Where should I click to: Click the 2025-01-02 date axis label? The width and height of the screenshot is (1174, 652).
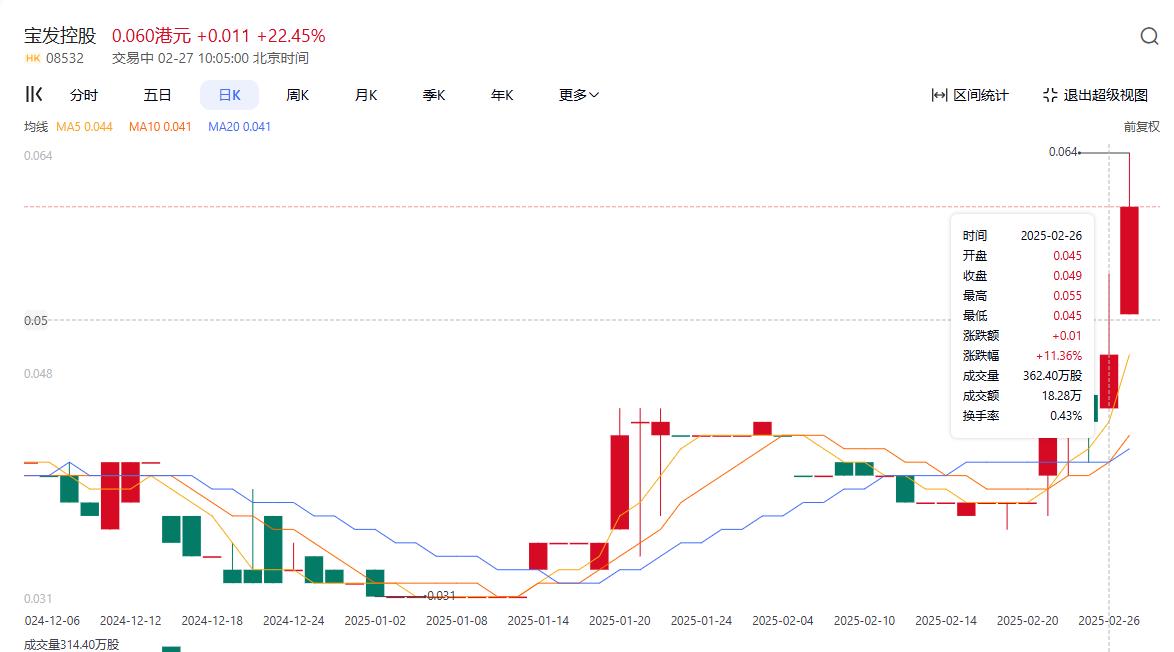coord(375,621)
